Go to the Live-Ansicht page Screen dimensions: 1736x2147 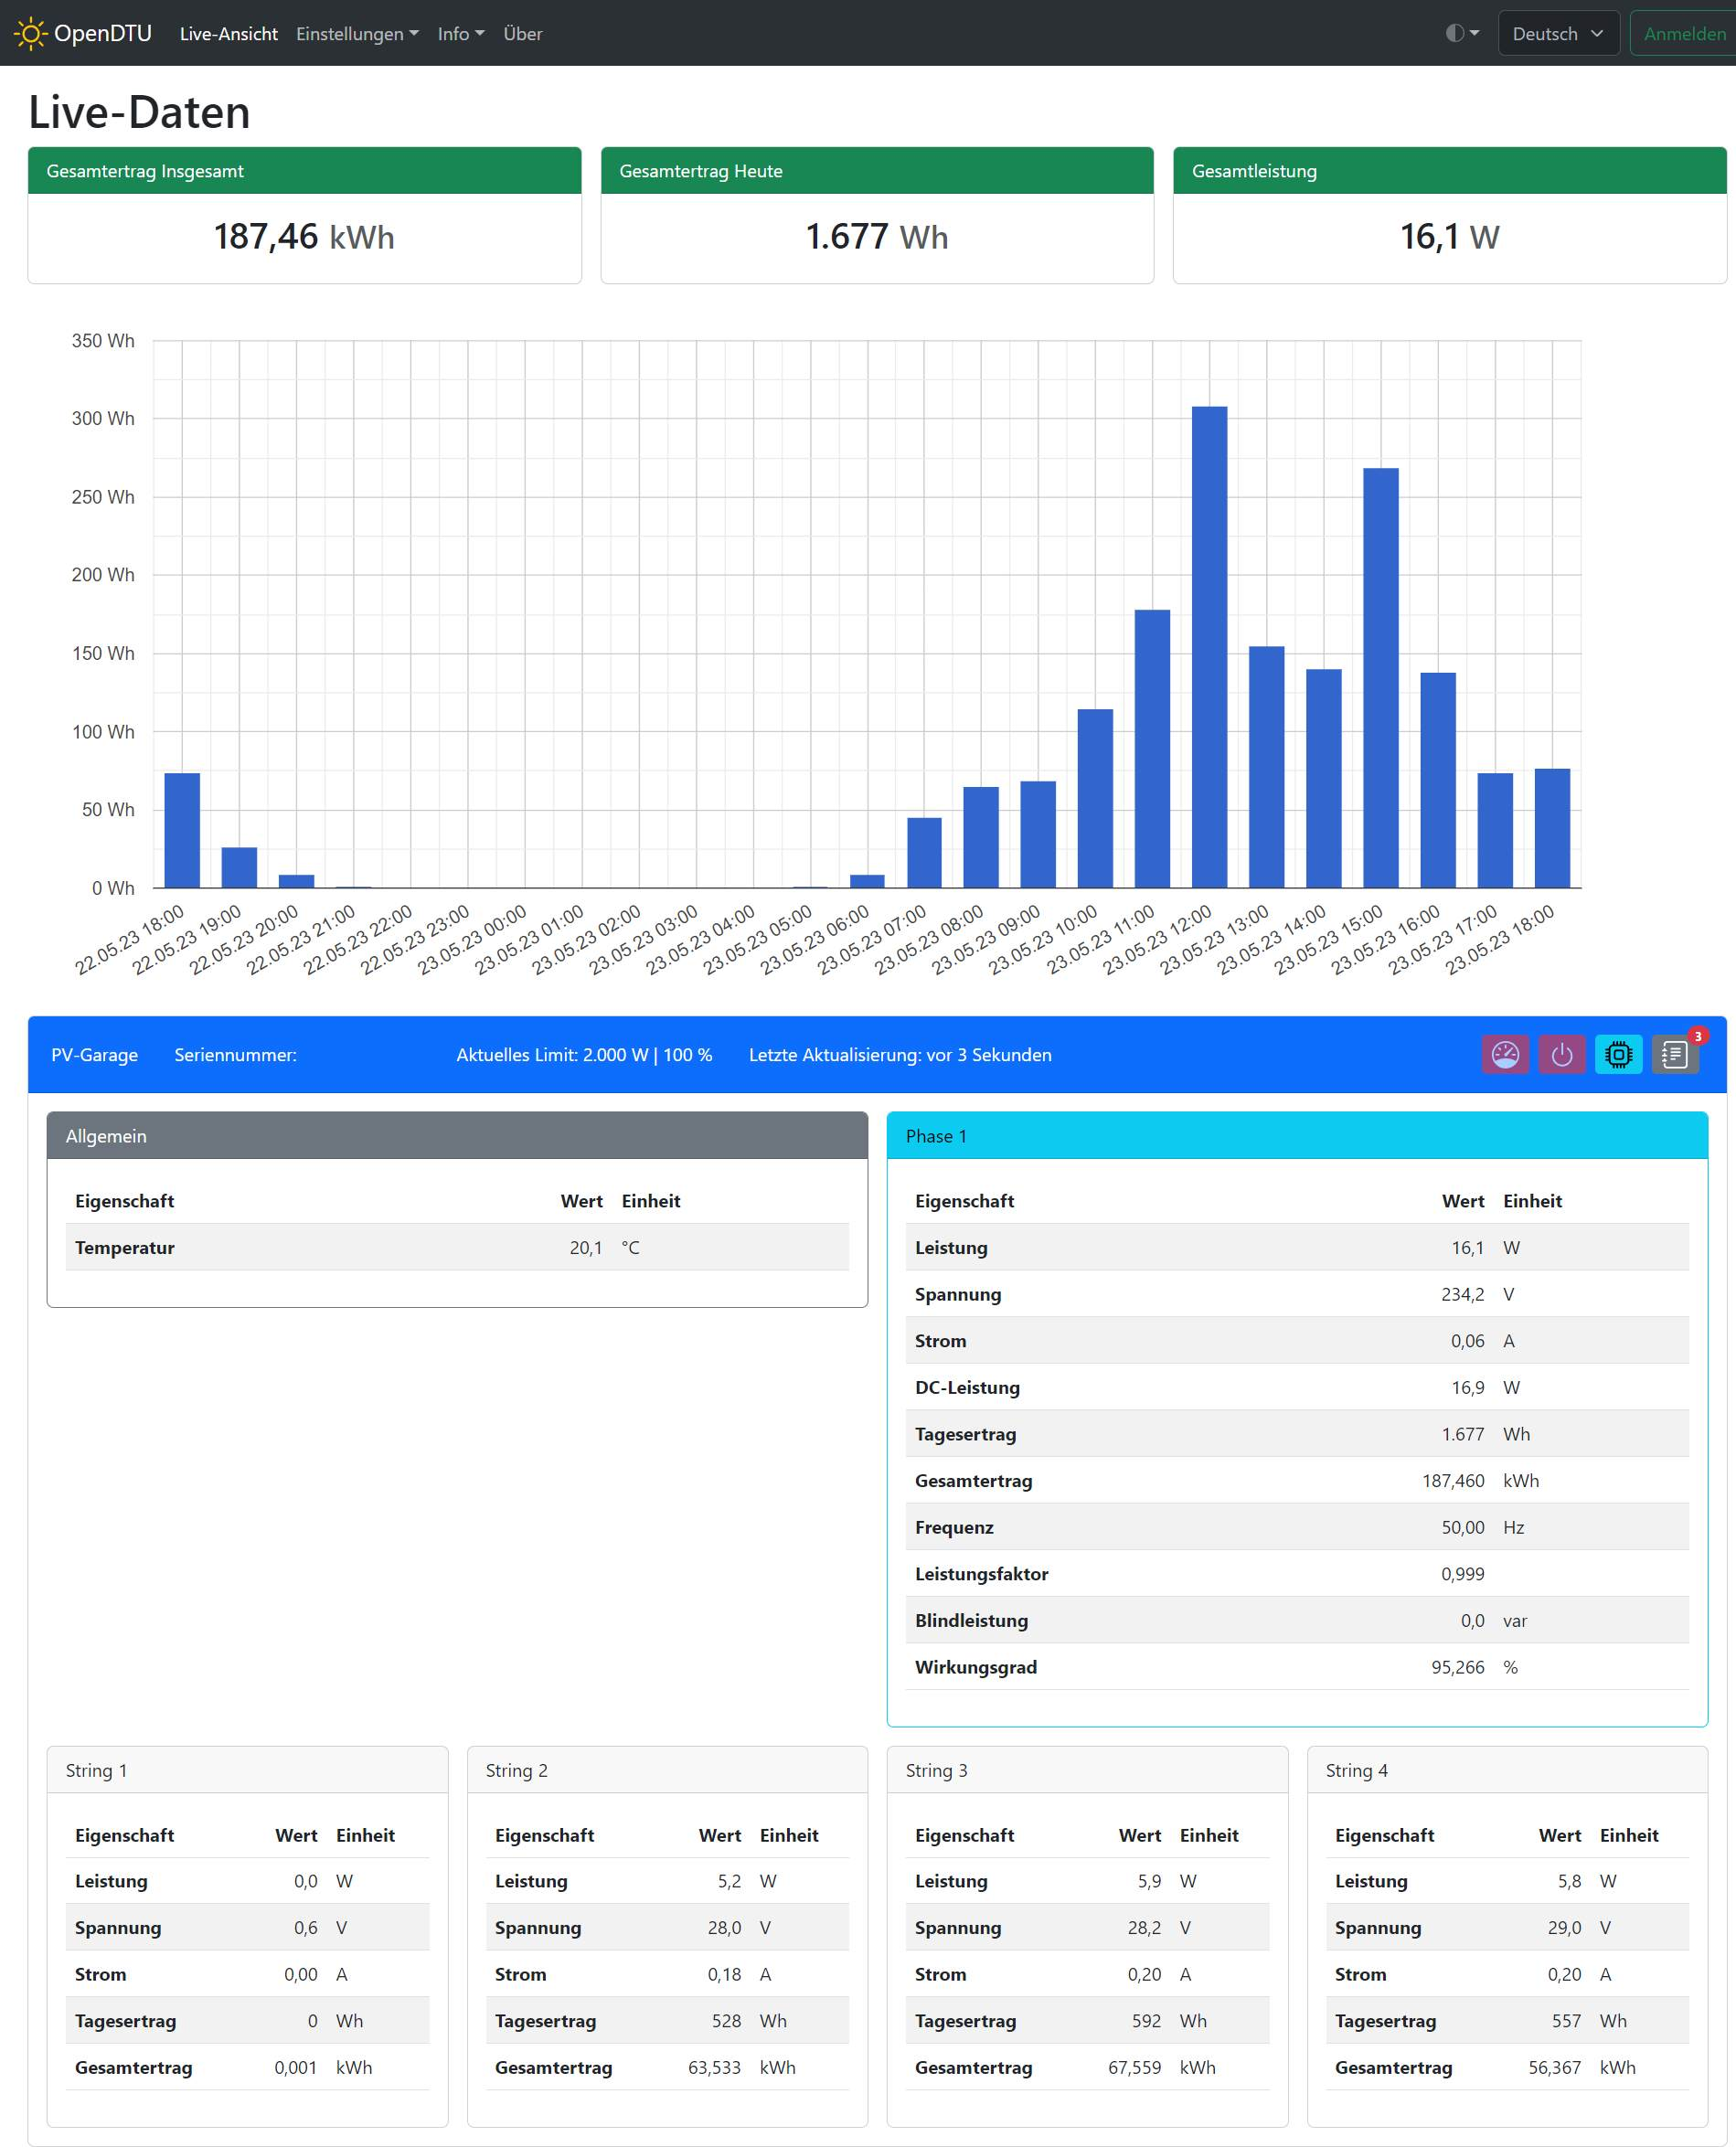tap(228, 33)
